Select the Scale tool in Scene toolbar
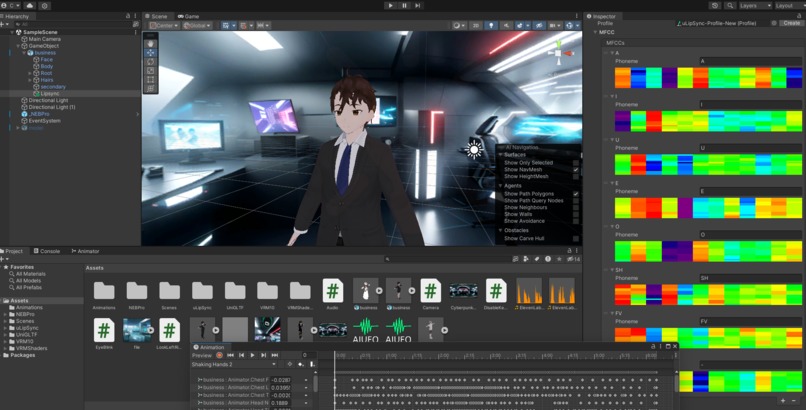The image size is (806, 410). (x=150, y=70)
